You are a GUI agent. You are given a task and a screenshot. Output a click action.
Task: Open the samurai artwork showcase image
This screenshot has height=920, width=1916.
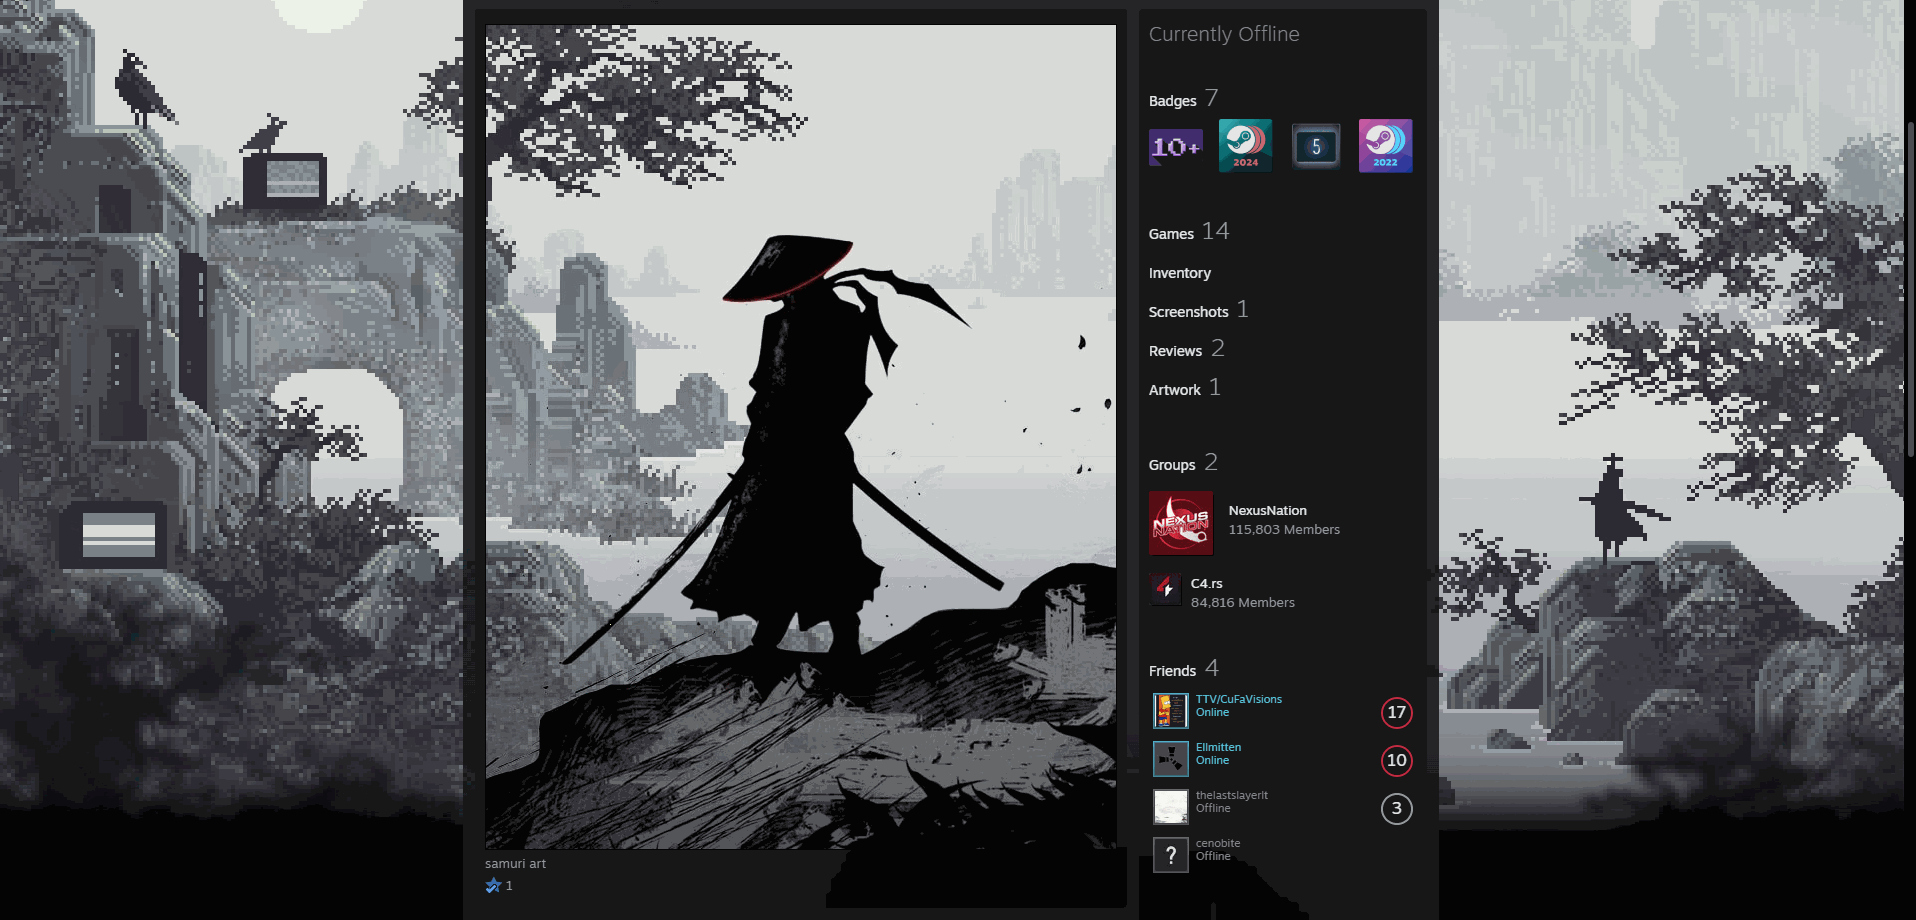click(801, 437)
